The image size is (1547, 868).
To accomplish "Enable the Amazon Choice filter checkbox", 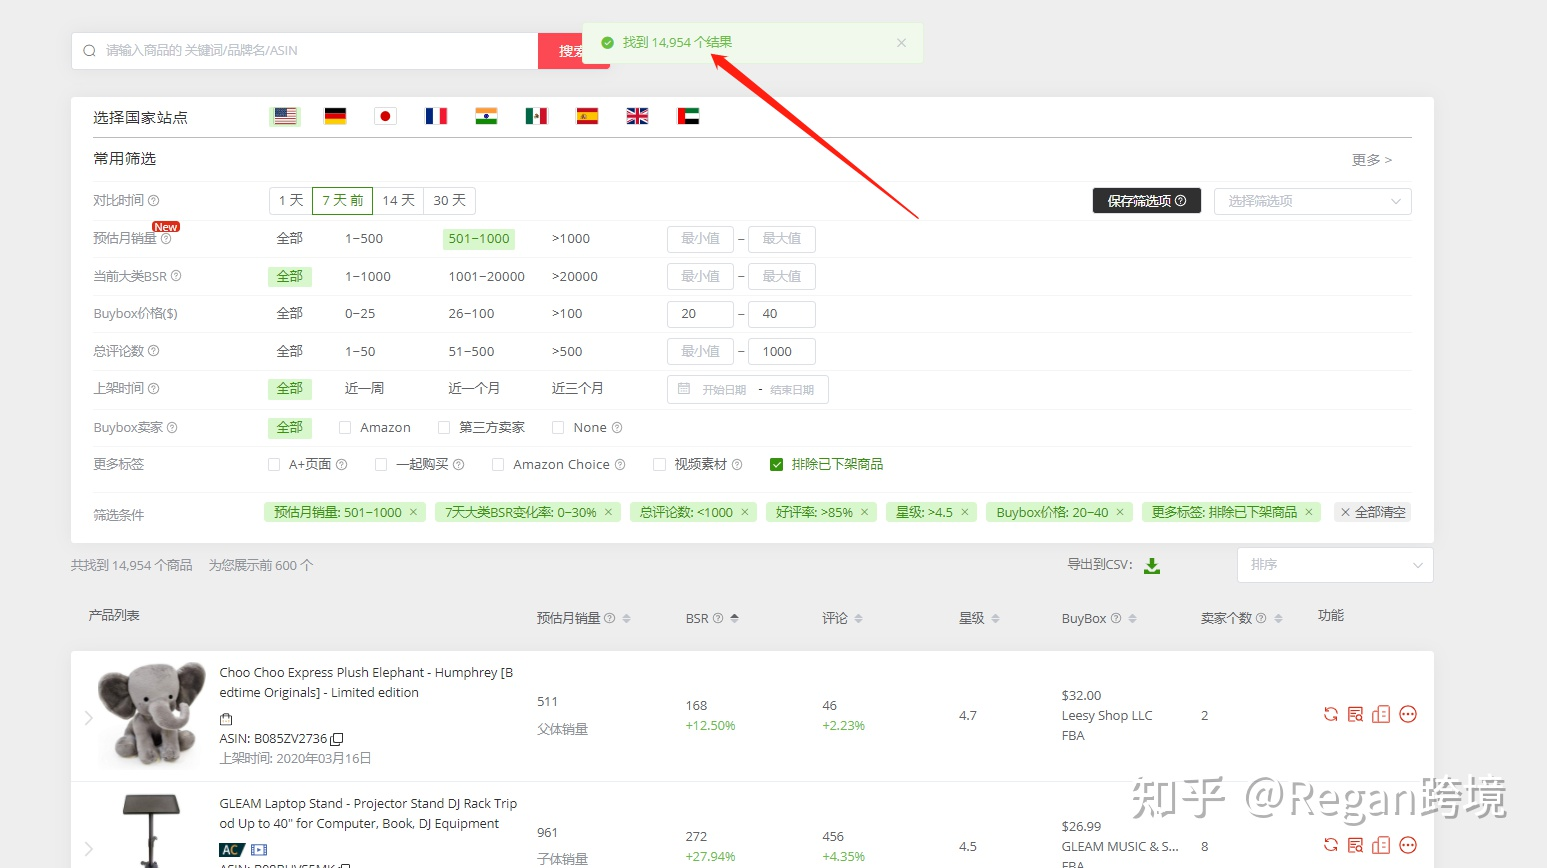I will pyautogui.click(x=497, y=464).
